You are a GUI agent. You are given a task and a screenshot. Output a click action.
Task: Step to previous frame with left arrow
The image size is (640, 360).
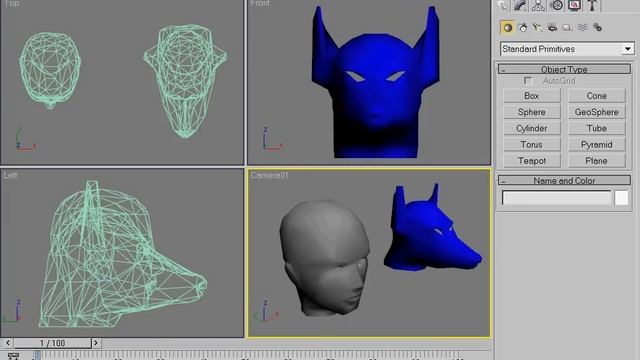click(8, 343)
